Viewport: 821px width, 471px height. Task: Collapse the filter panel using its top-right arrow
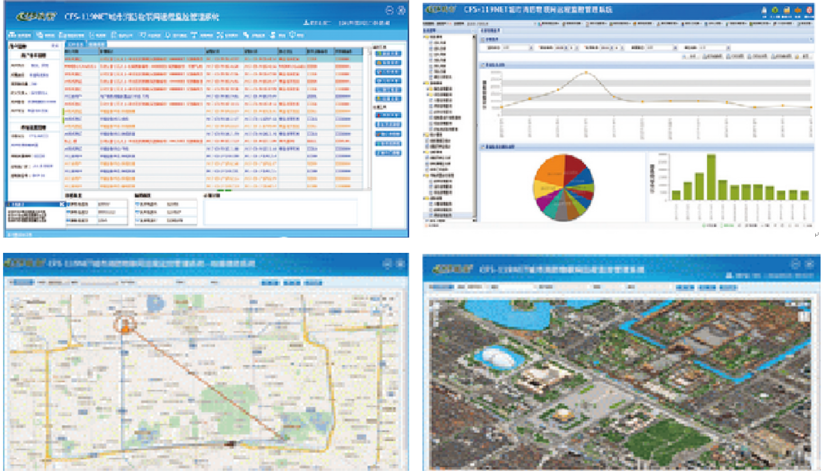pyautogui.click(x=811, y=39)
